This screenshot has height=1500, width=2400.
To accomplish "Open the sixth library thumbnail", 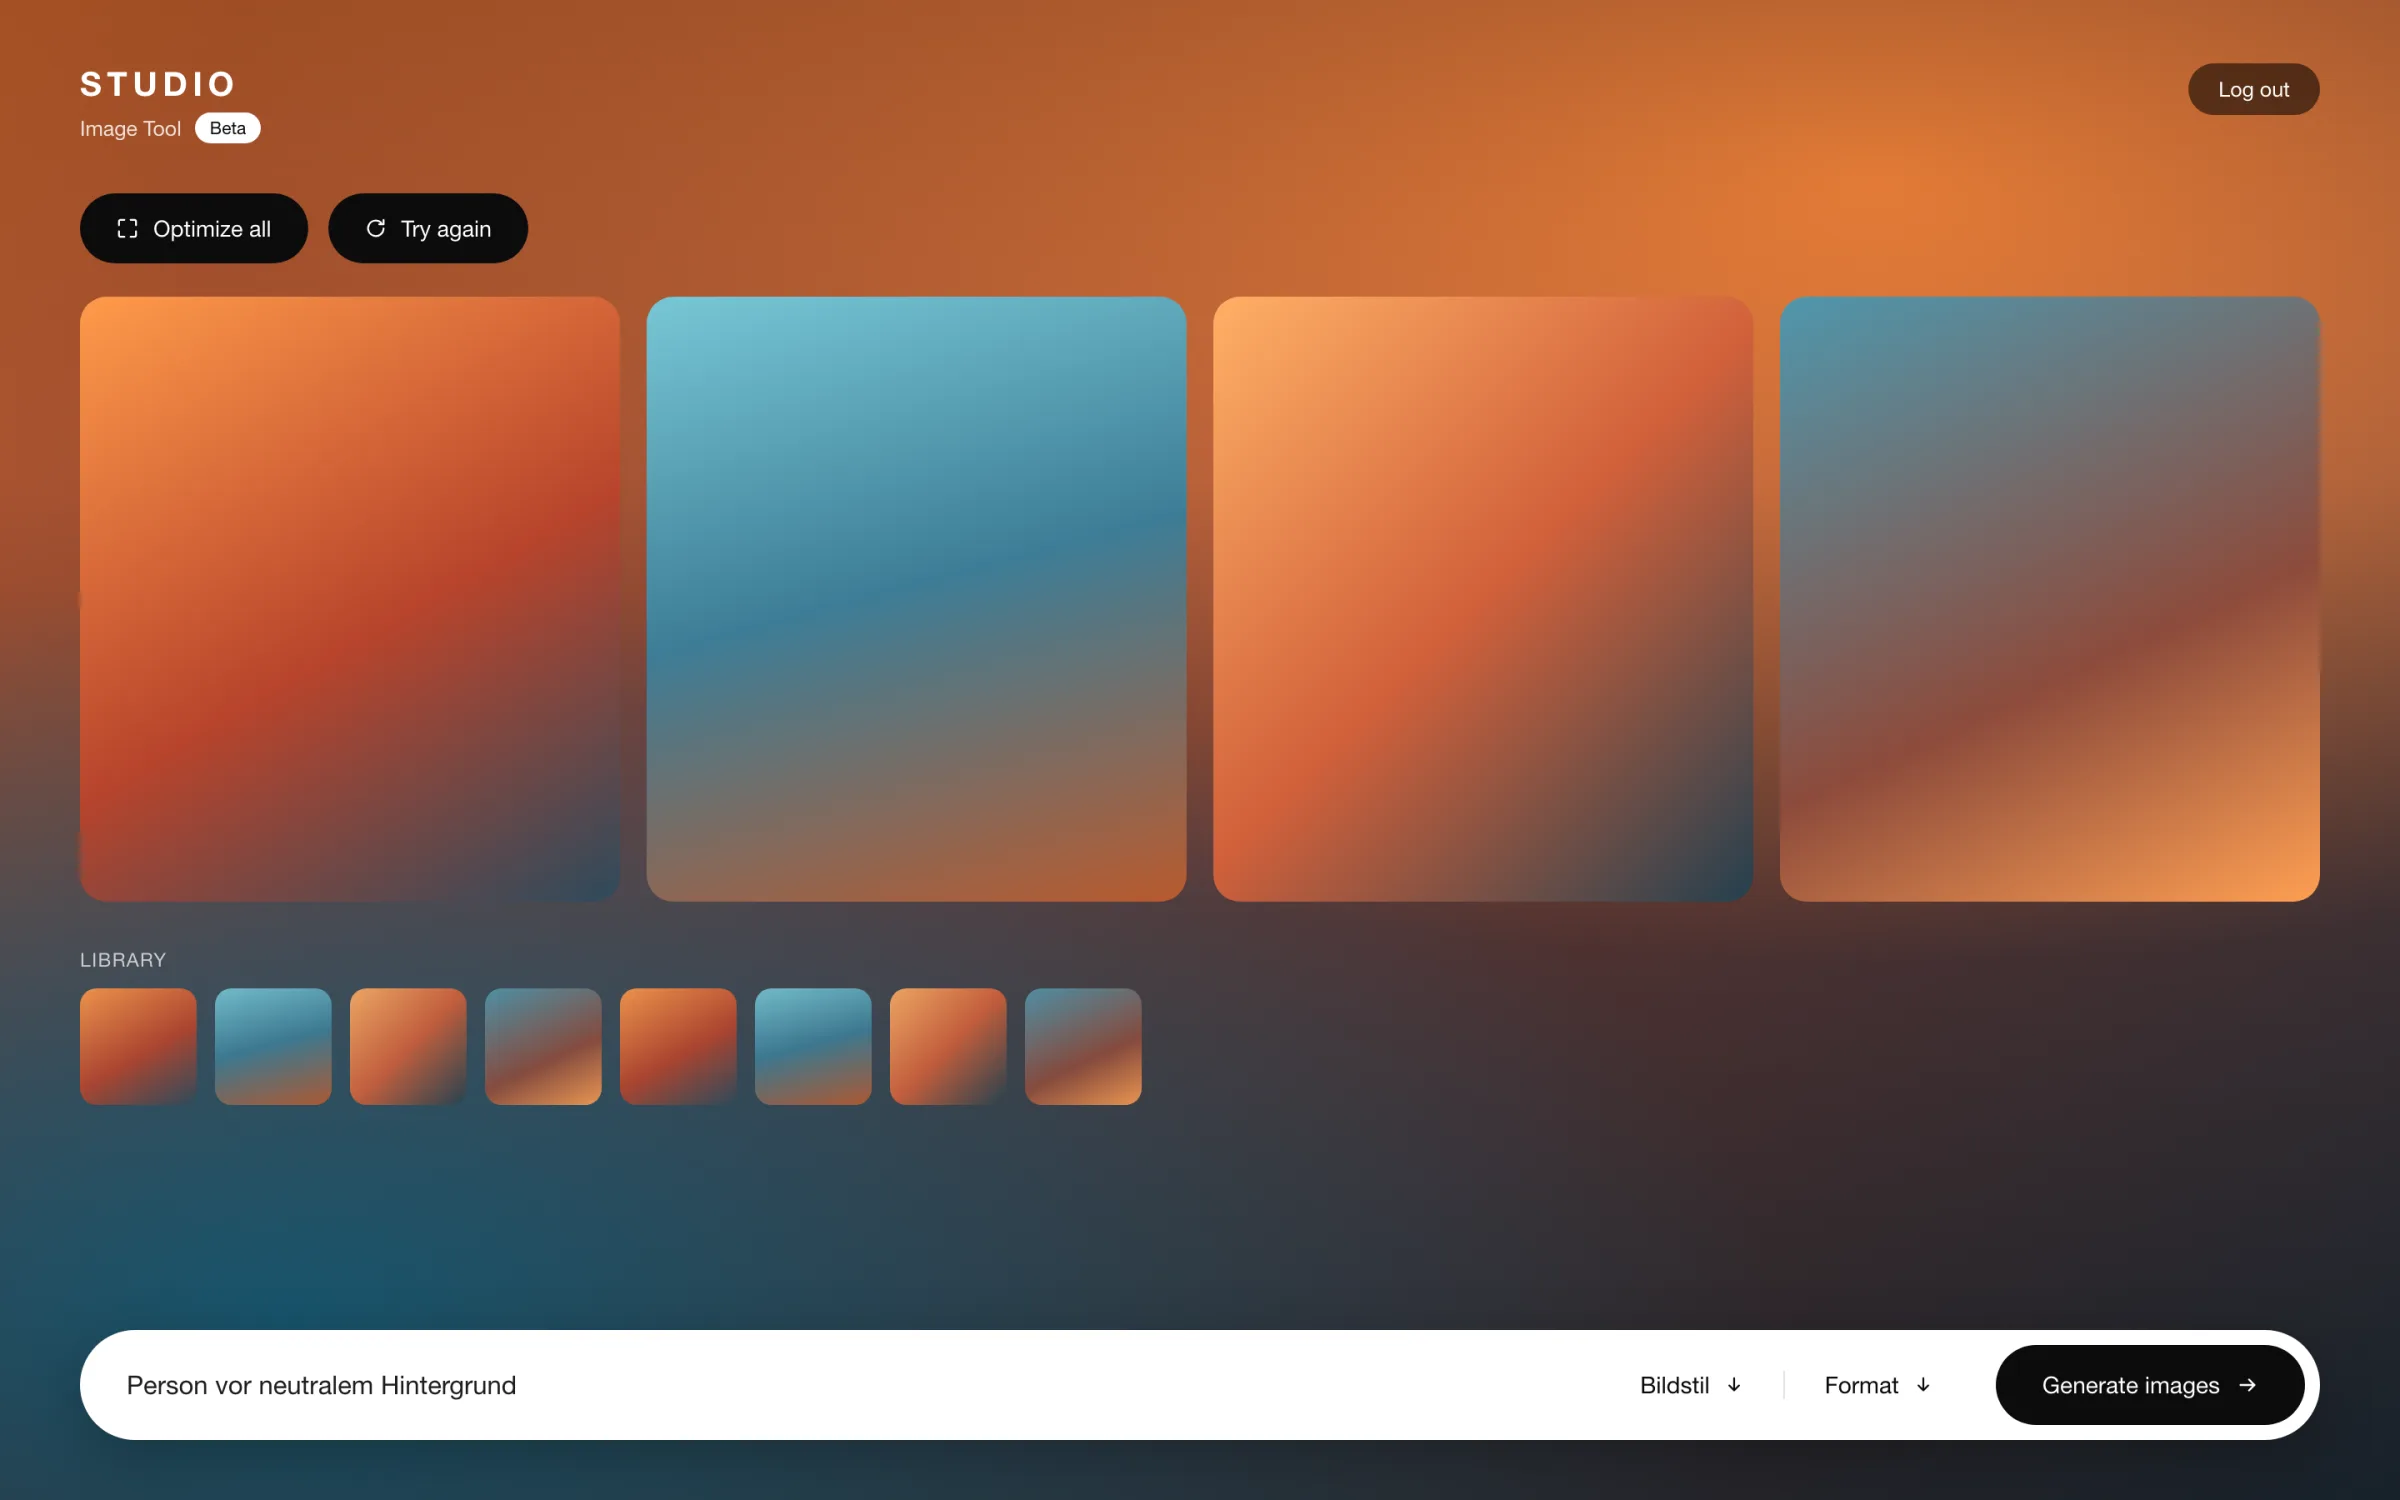I will point(813,1046).
